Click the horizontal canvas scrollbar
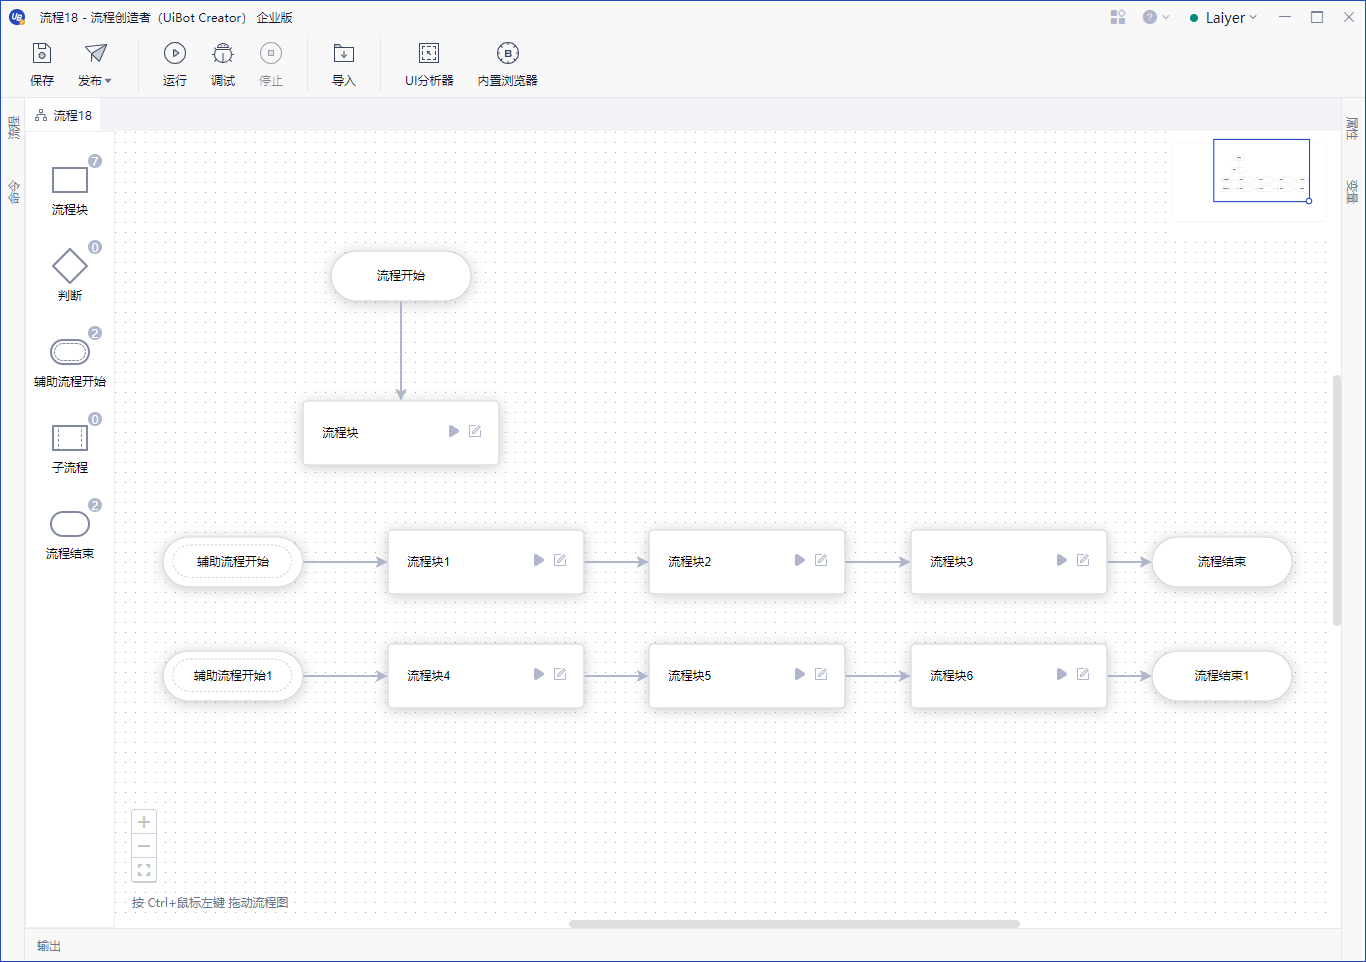 [x=794, y=924]
